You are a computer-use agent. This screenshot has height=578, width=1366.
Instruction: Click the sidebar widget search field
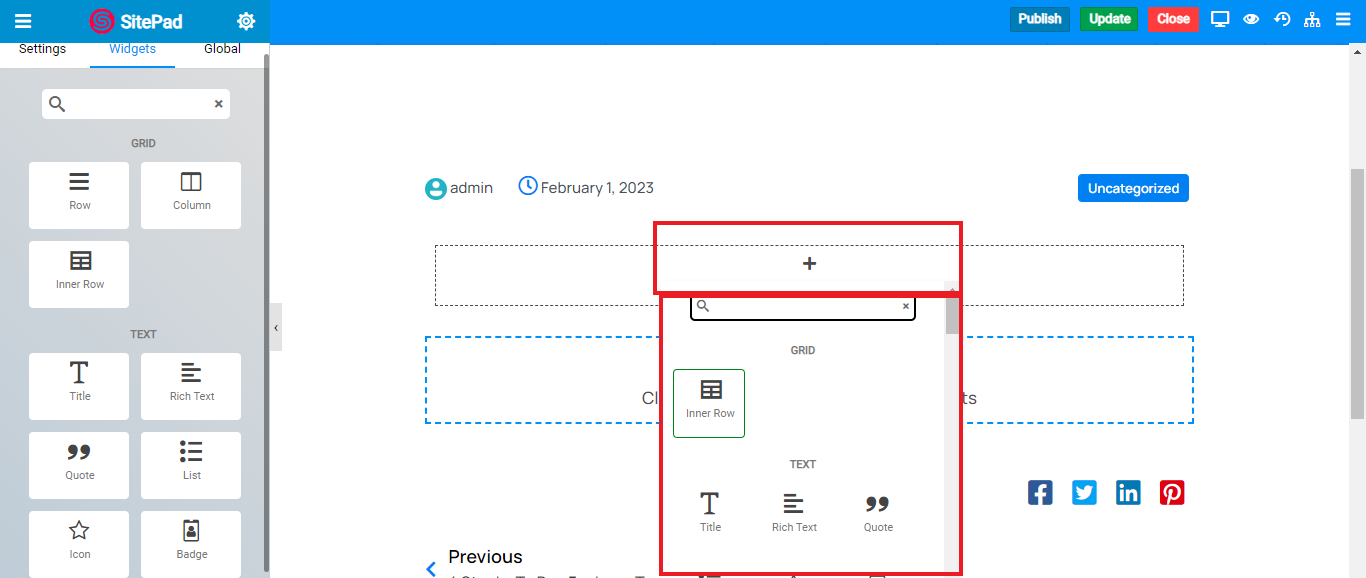point(136,104)
